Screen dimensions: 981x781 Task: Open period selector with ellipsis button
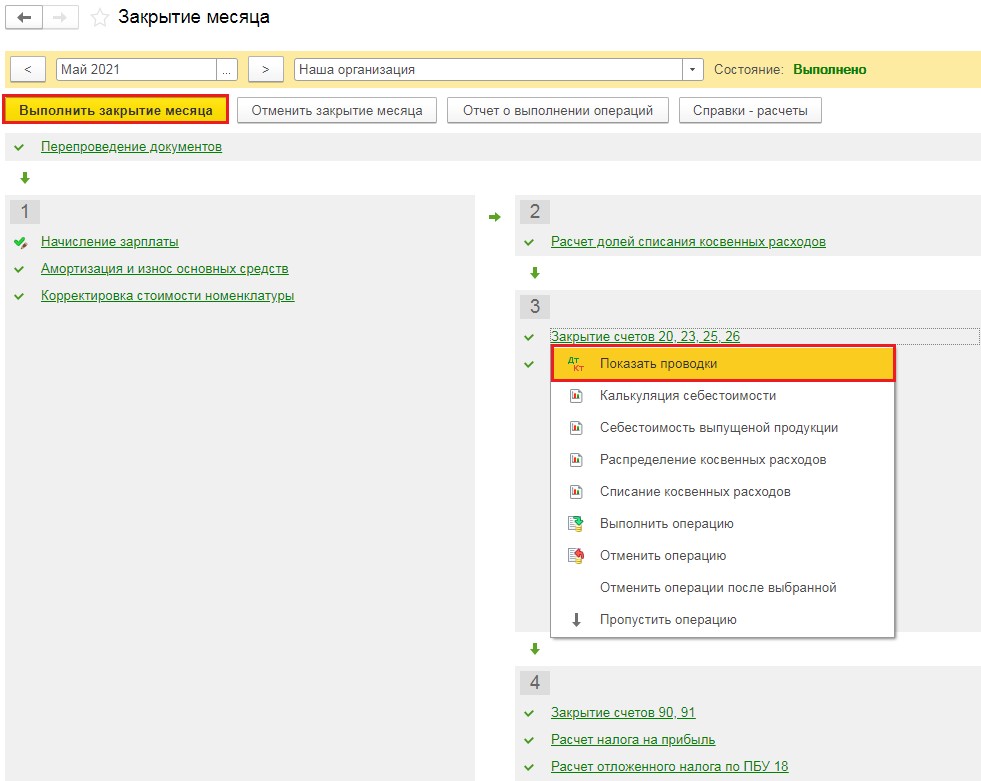tap(228, 70)
